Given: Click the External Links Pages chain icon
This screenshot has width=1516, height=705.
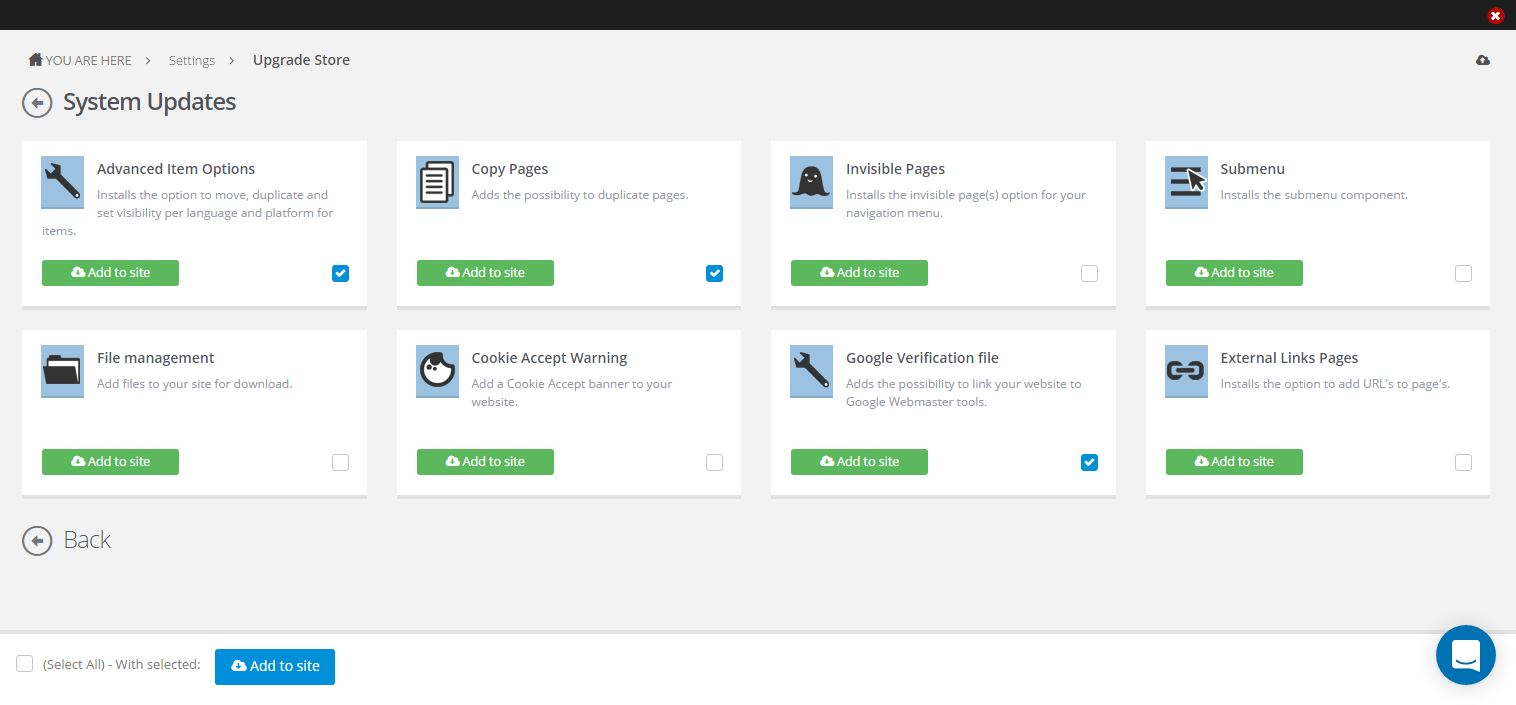Looking at the screenshot, I should click(1186, 371).
